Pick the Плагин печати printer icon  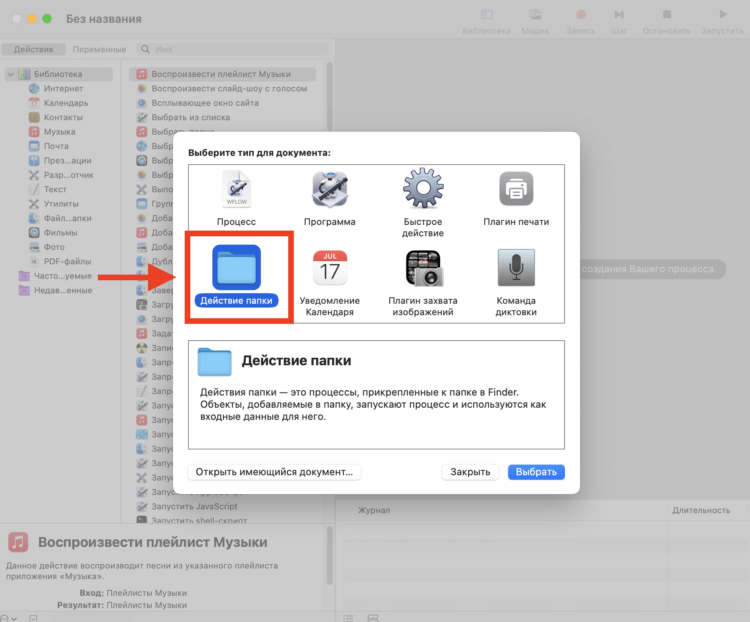click(516, 189)
